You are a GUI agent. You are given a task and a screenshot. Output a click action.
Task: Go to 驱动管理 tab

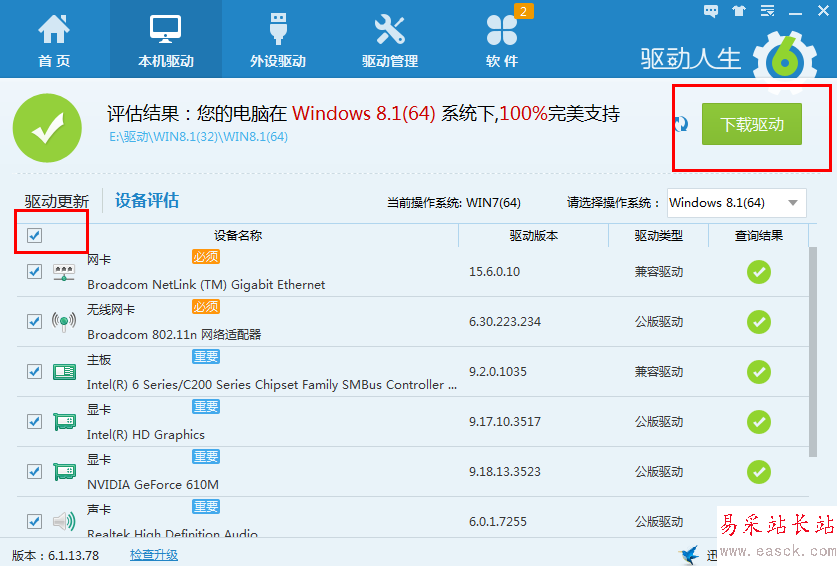click(390, 40)
